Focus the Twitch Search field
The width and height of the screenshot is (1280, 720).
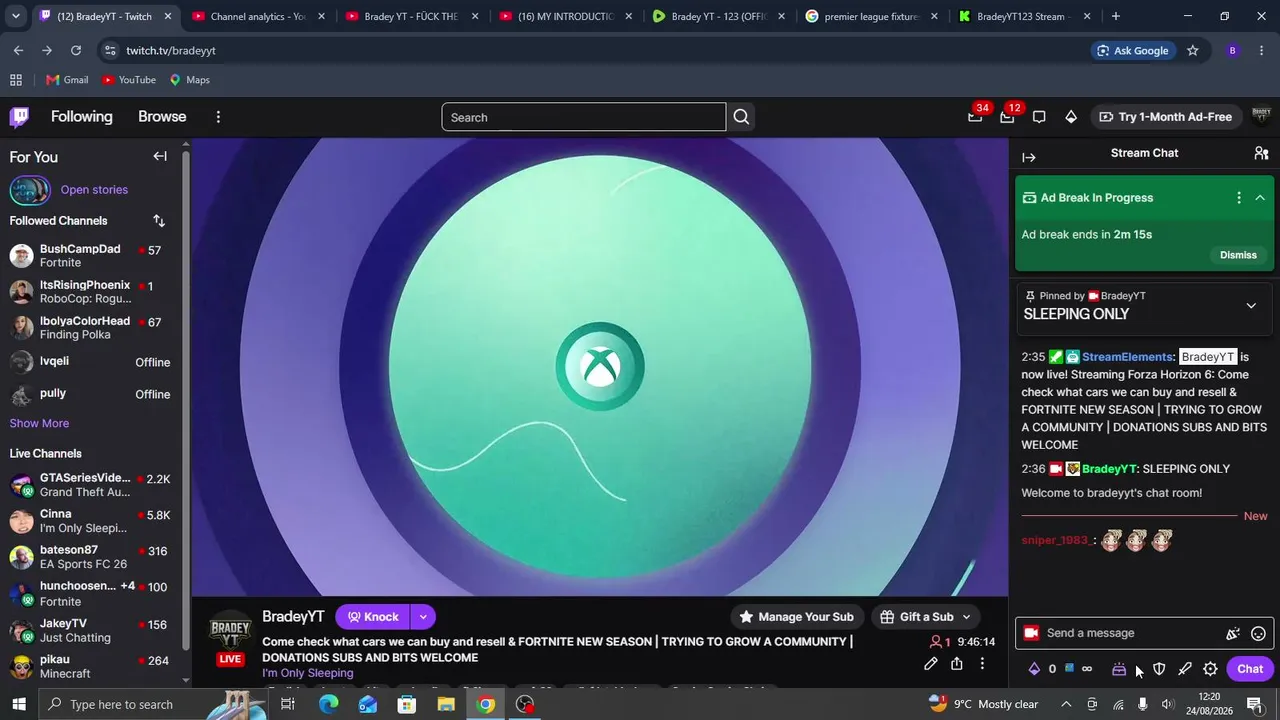tap(584, 117)
